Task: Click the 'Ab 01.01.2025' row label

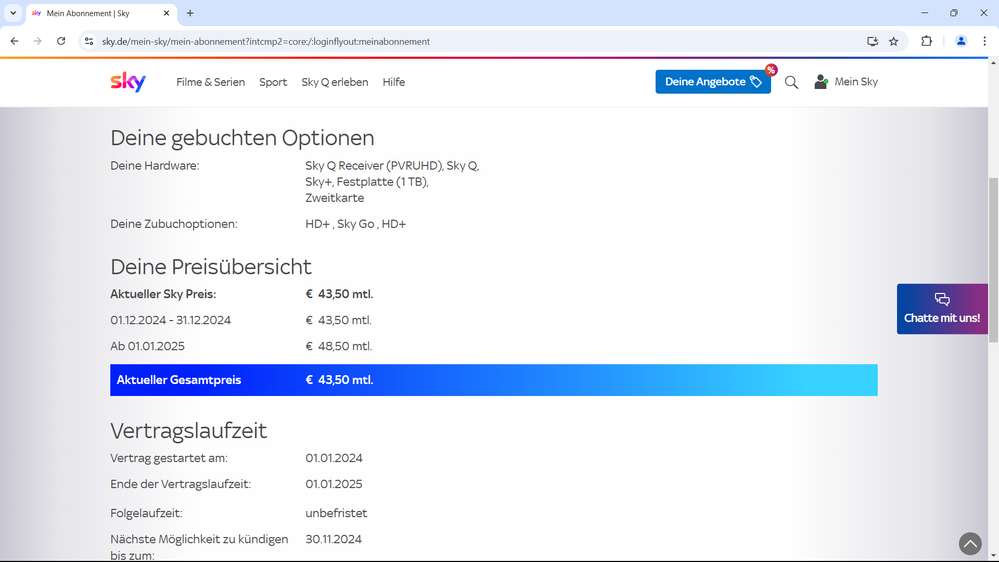Action: click(147, 346)
